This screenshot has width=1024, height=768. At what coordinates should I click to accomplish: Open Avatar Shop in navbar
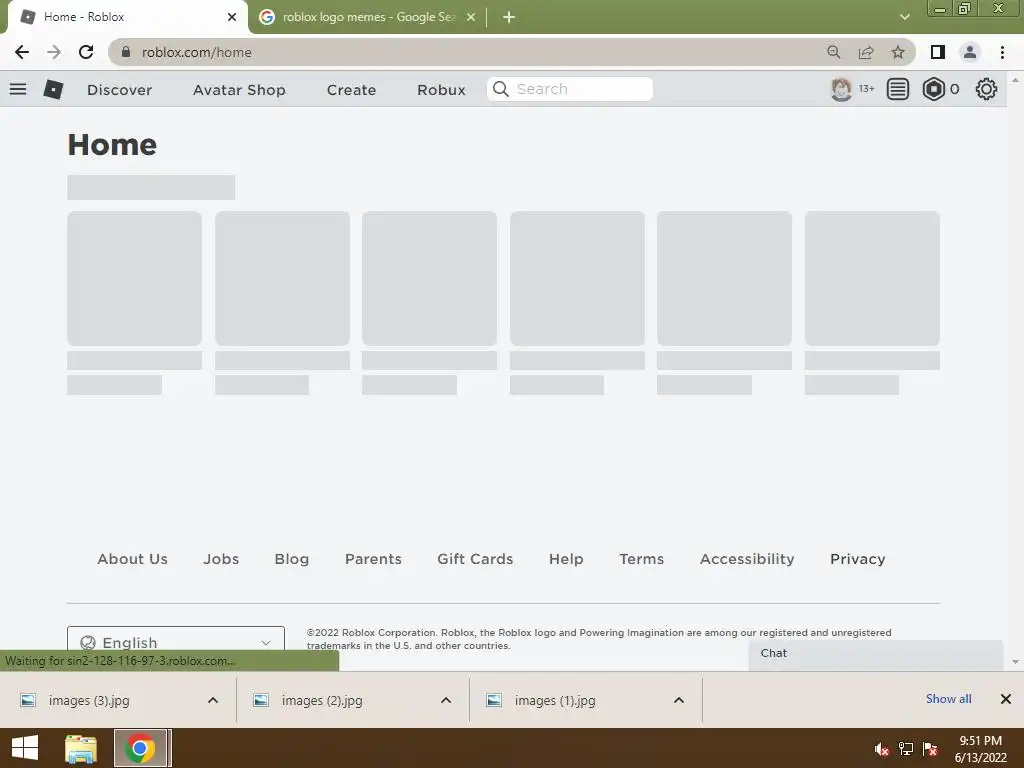239,89
